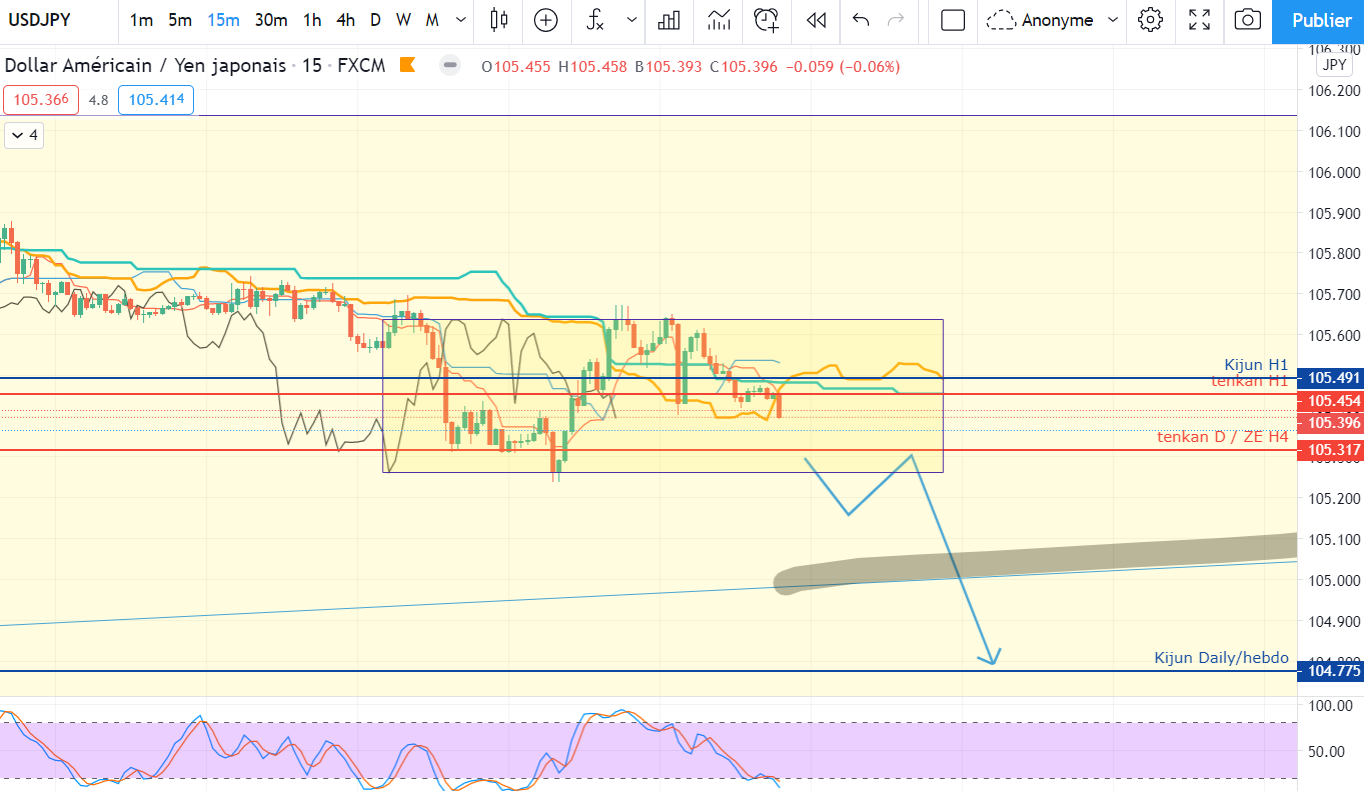Expand the timeframe list chevron
The width and height of the screenshot is (1364, 791).
click(460, 20)
